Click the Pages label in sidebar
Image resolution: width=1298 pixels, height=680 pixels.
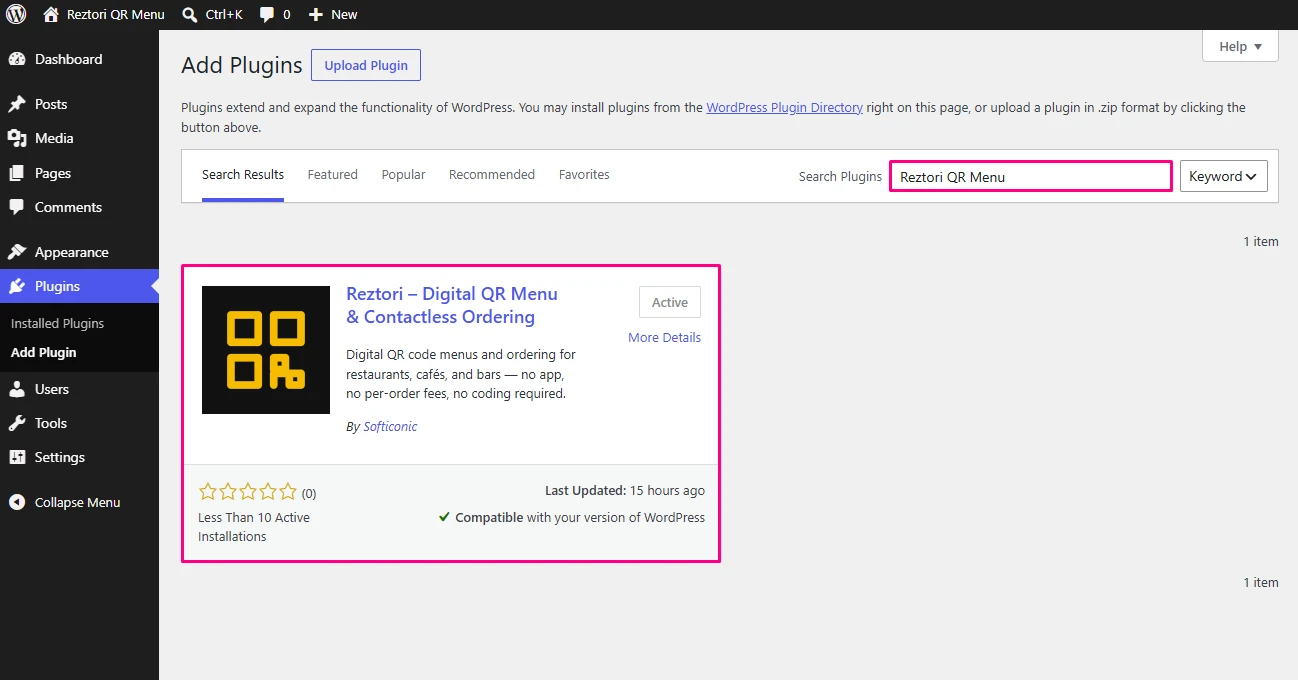pos(53,173)
